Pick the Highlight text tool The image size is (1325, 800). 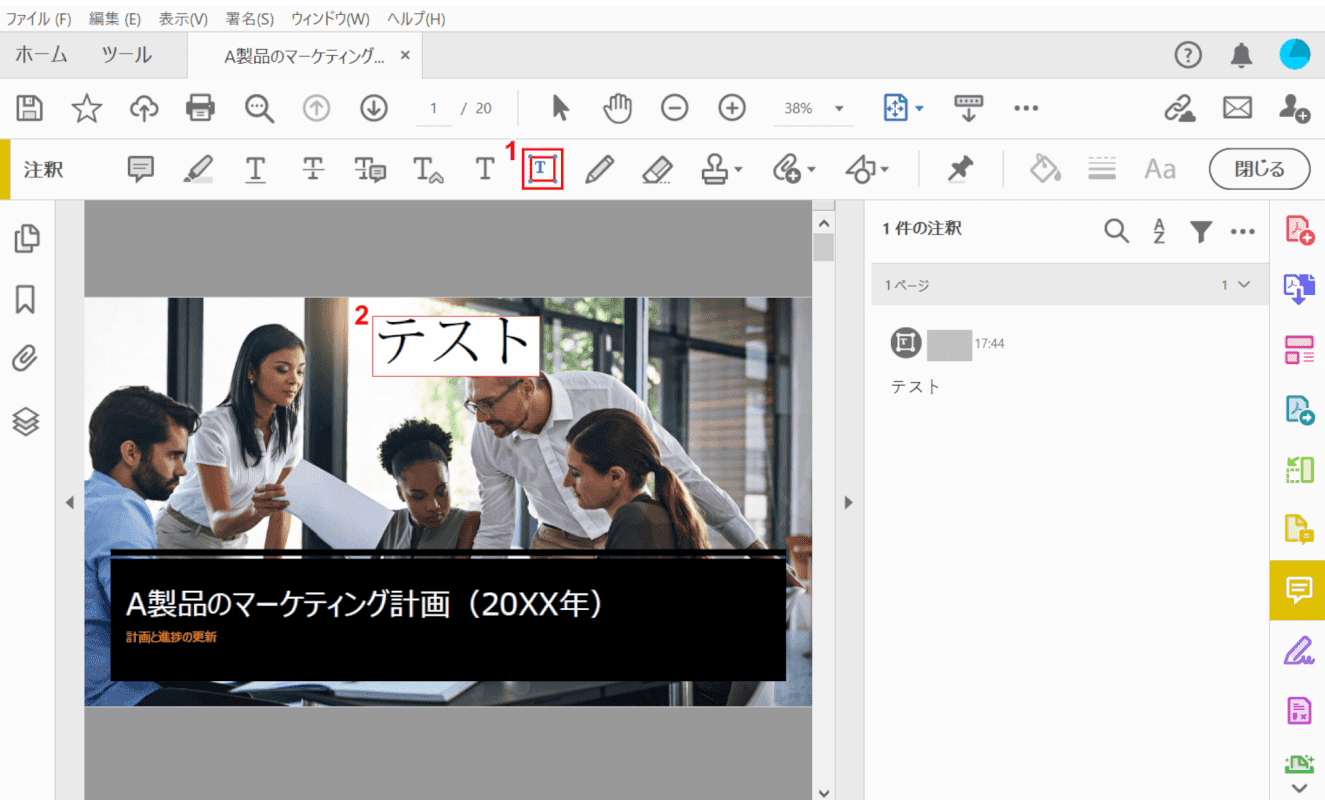pos(198,169)
